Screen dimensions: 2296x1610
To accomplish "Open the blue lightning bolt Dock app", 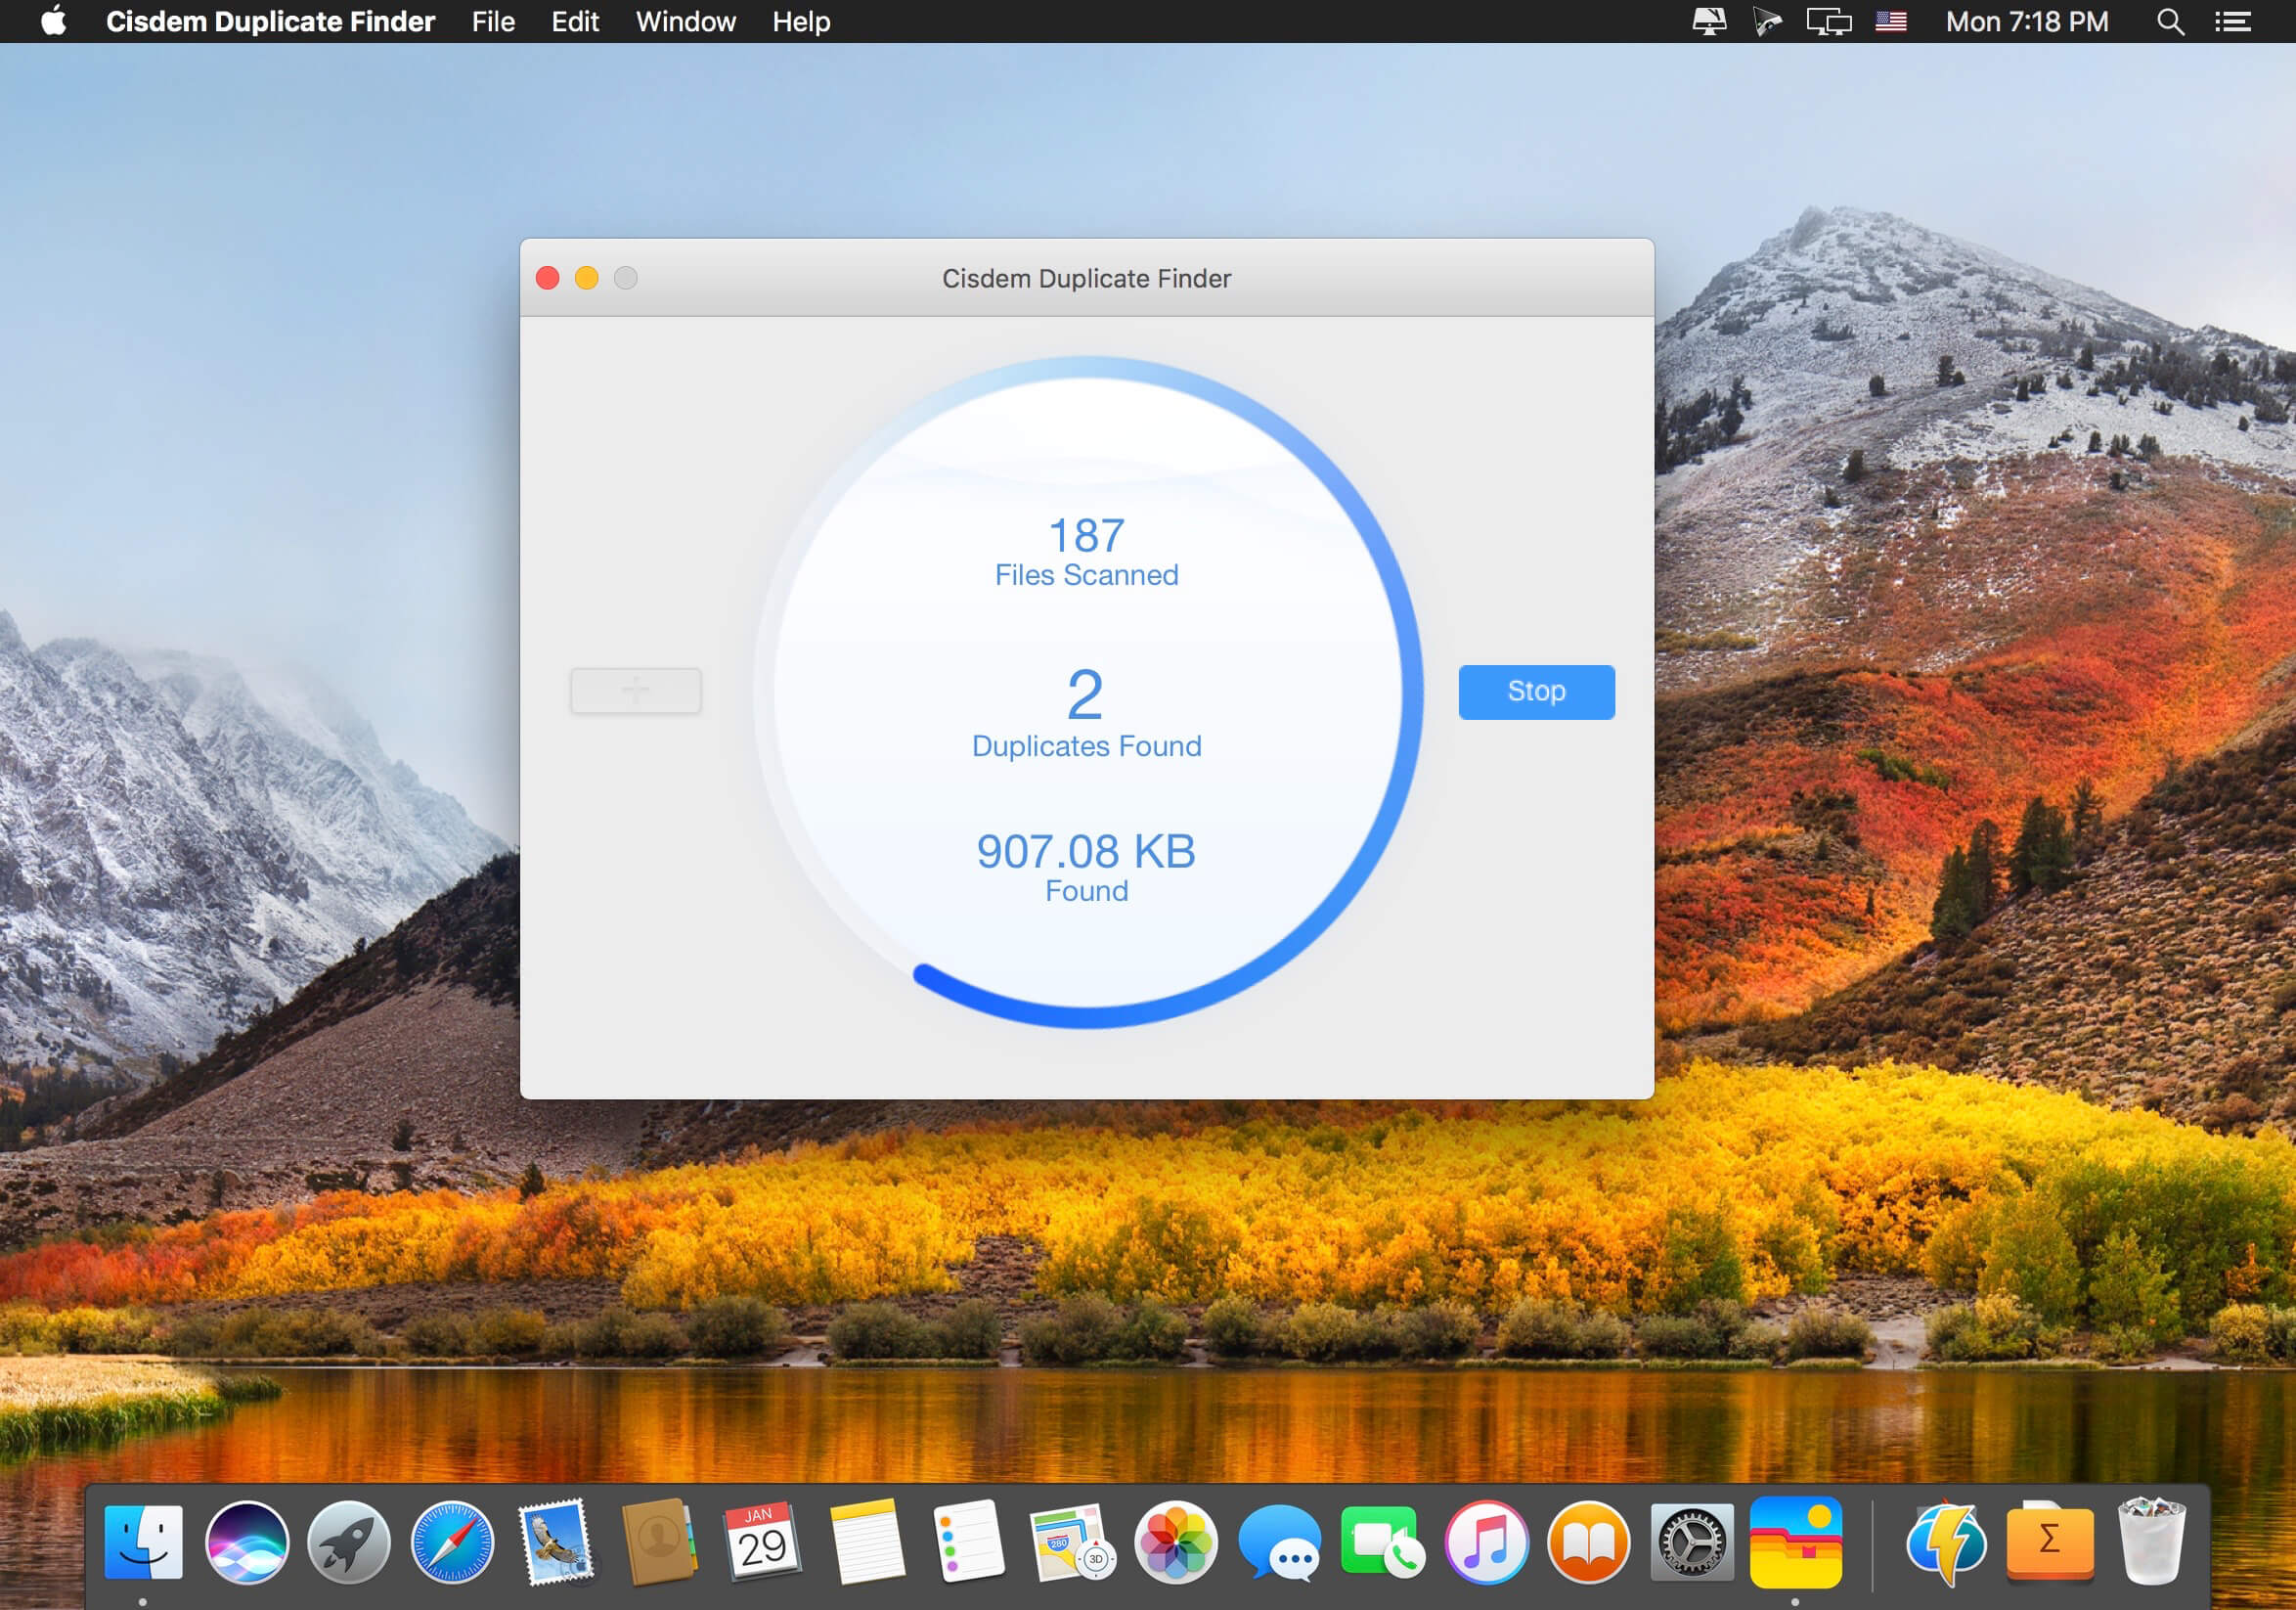I will pyautogui.click(x=1946, y=1543).
